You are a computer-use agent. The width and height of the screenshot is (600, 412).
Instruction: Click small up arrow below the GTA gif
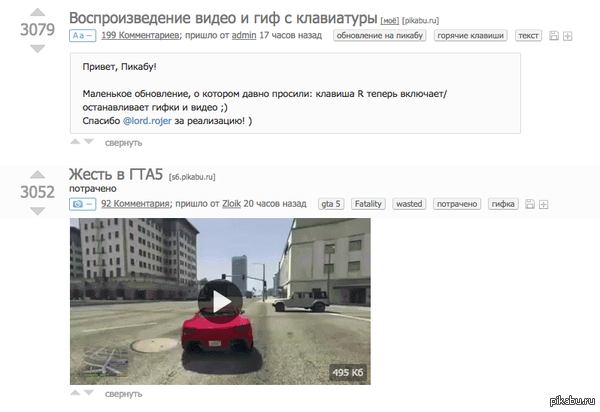[x=75, y=392]
